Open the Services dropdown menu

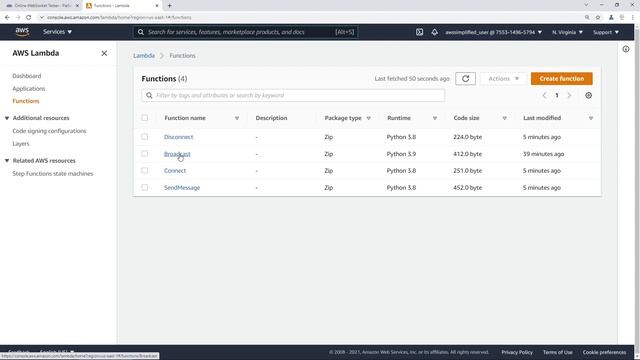[58, 32]
